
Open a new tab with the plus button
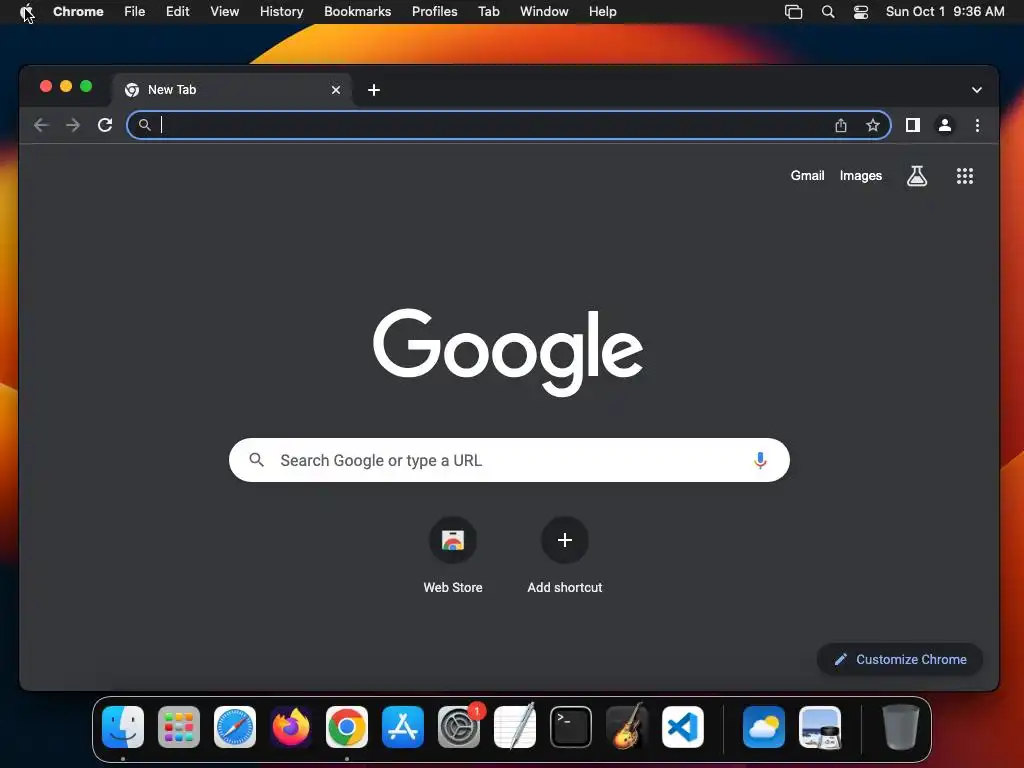coord(374,89)
